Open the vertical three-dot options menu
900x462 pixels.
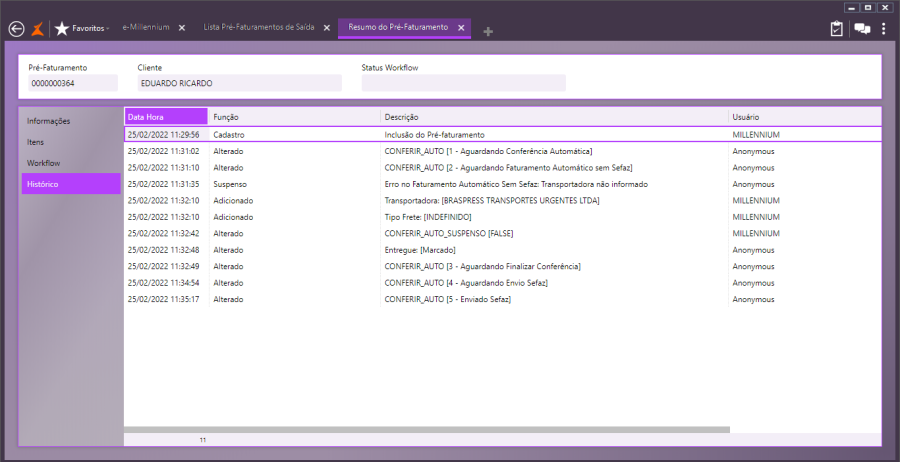[884, 29]
